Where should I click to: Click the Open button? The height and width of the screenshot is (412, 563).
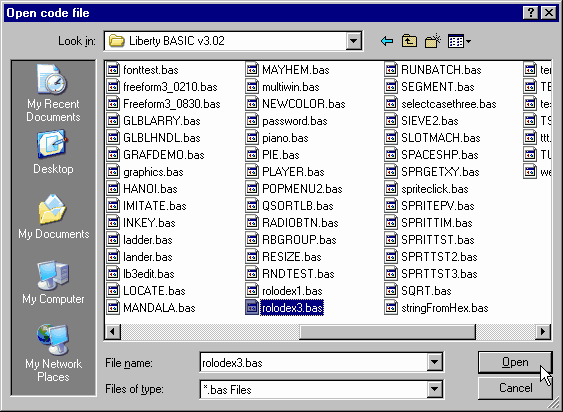click(x=515, y=362)
